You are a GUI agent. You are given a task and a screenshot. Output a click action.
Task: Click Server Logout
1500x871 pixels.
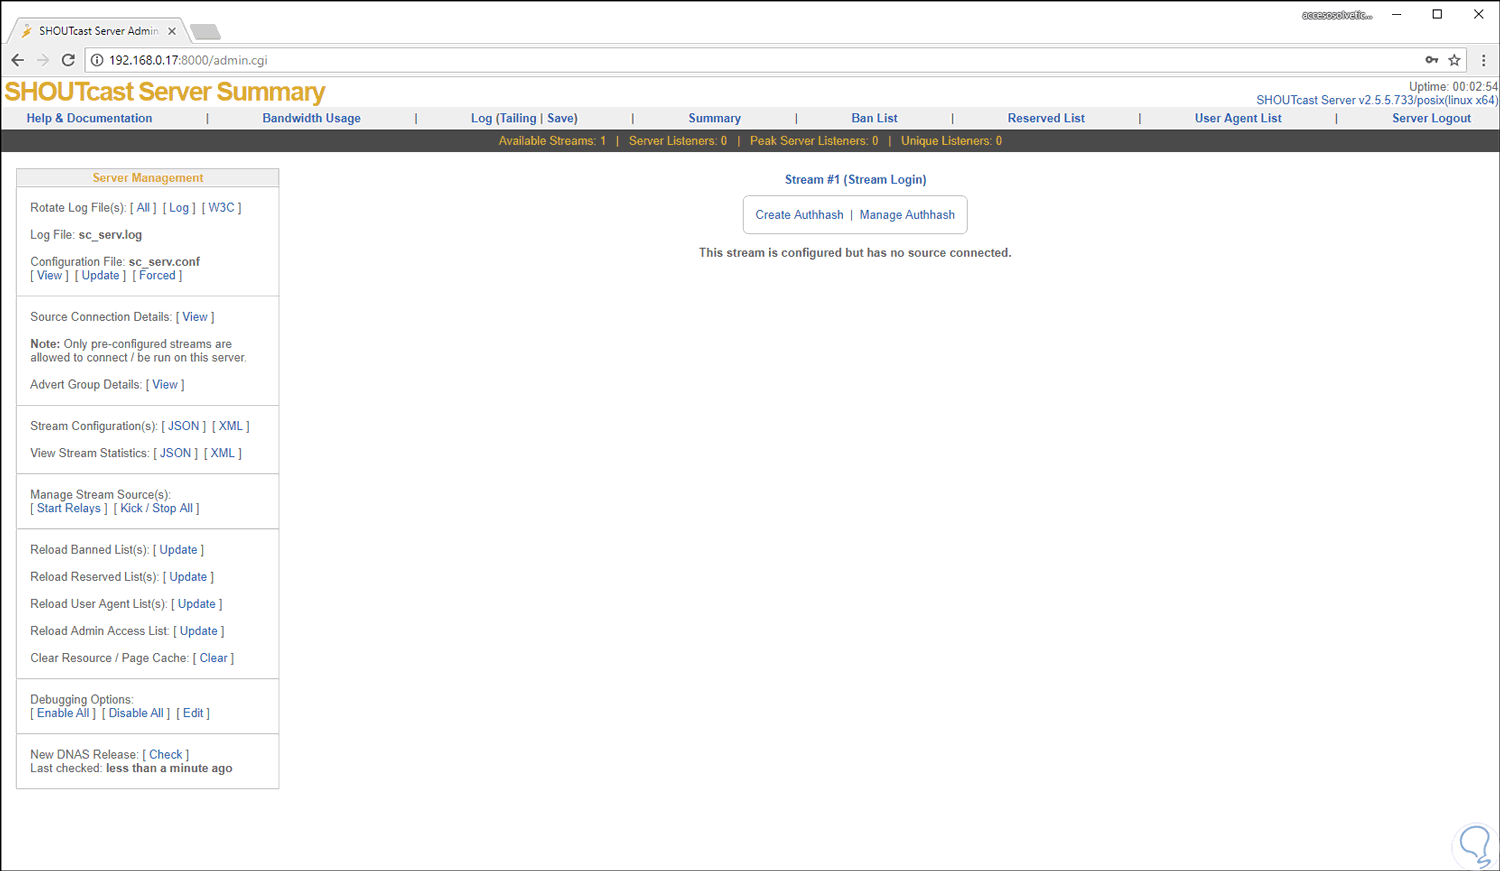1431,118
